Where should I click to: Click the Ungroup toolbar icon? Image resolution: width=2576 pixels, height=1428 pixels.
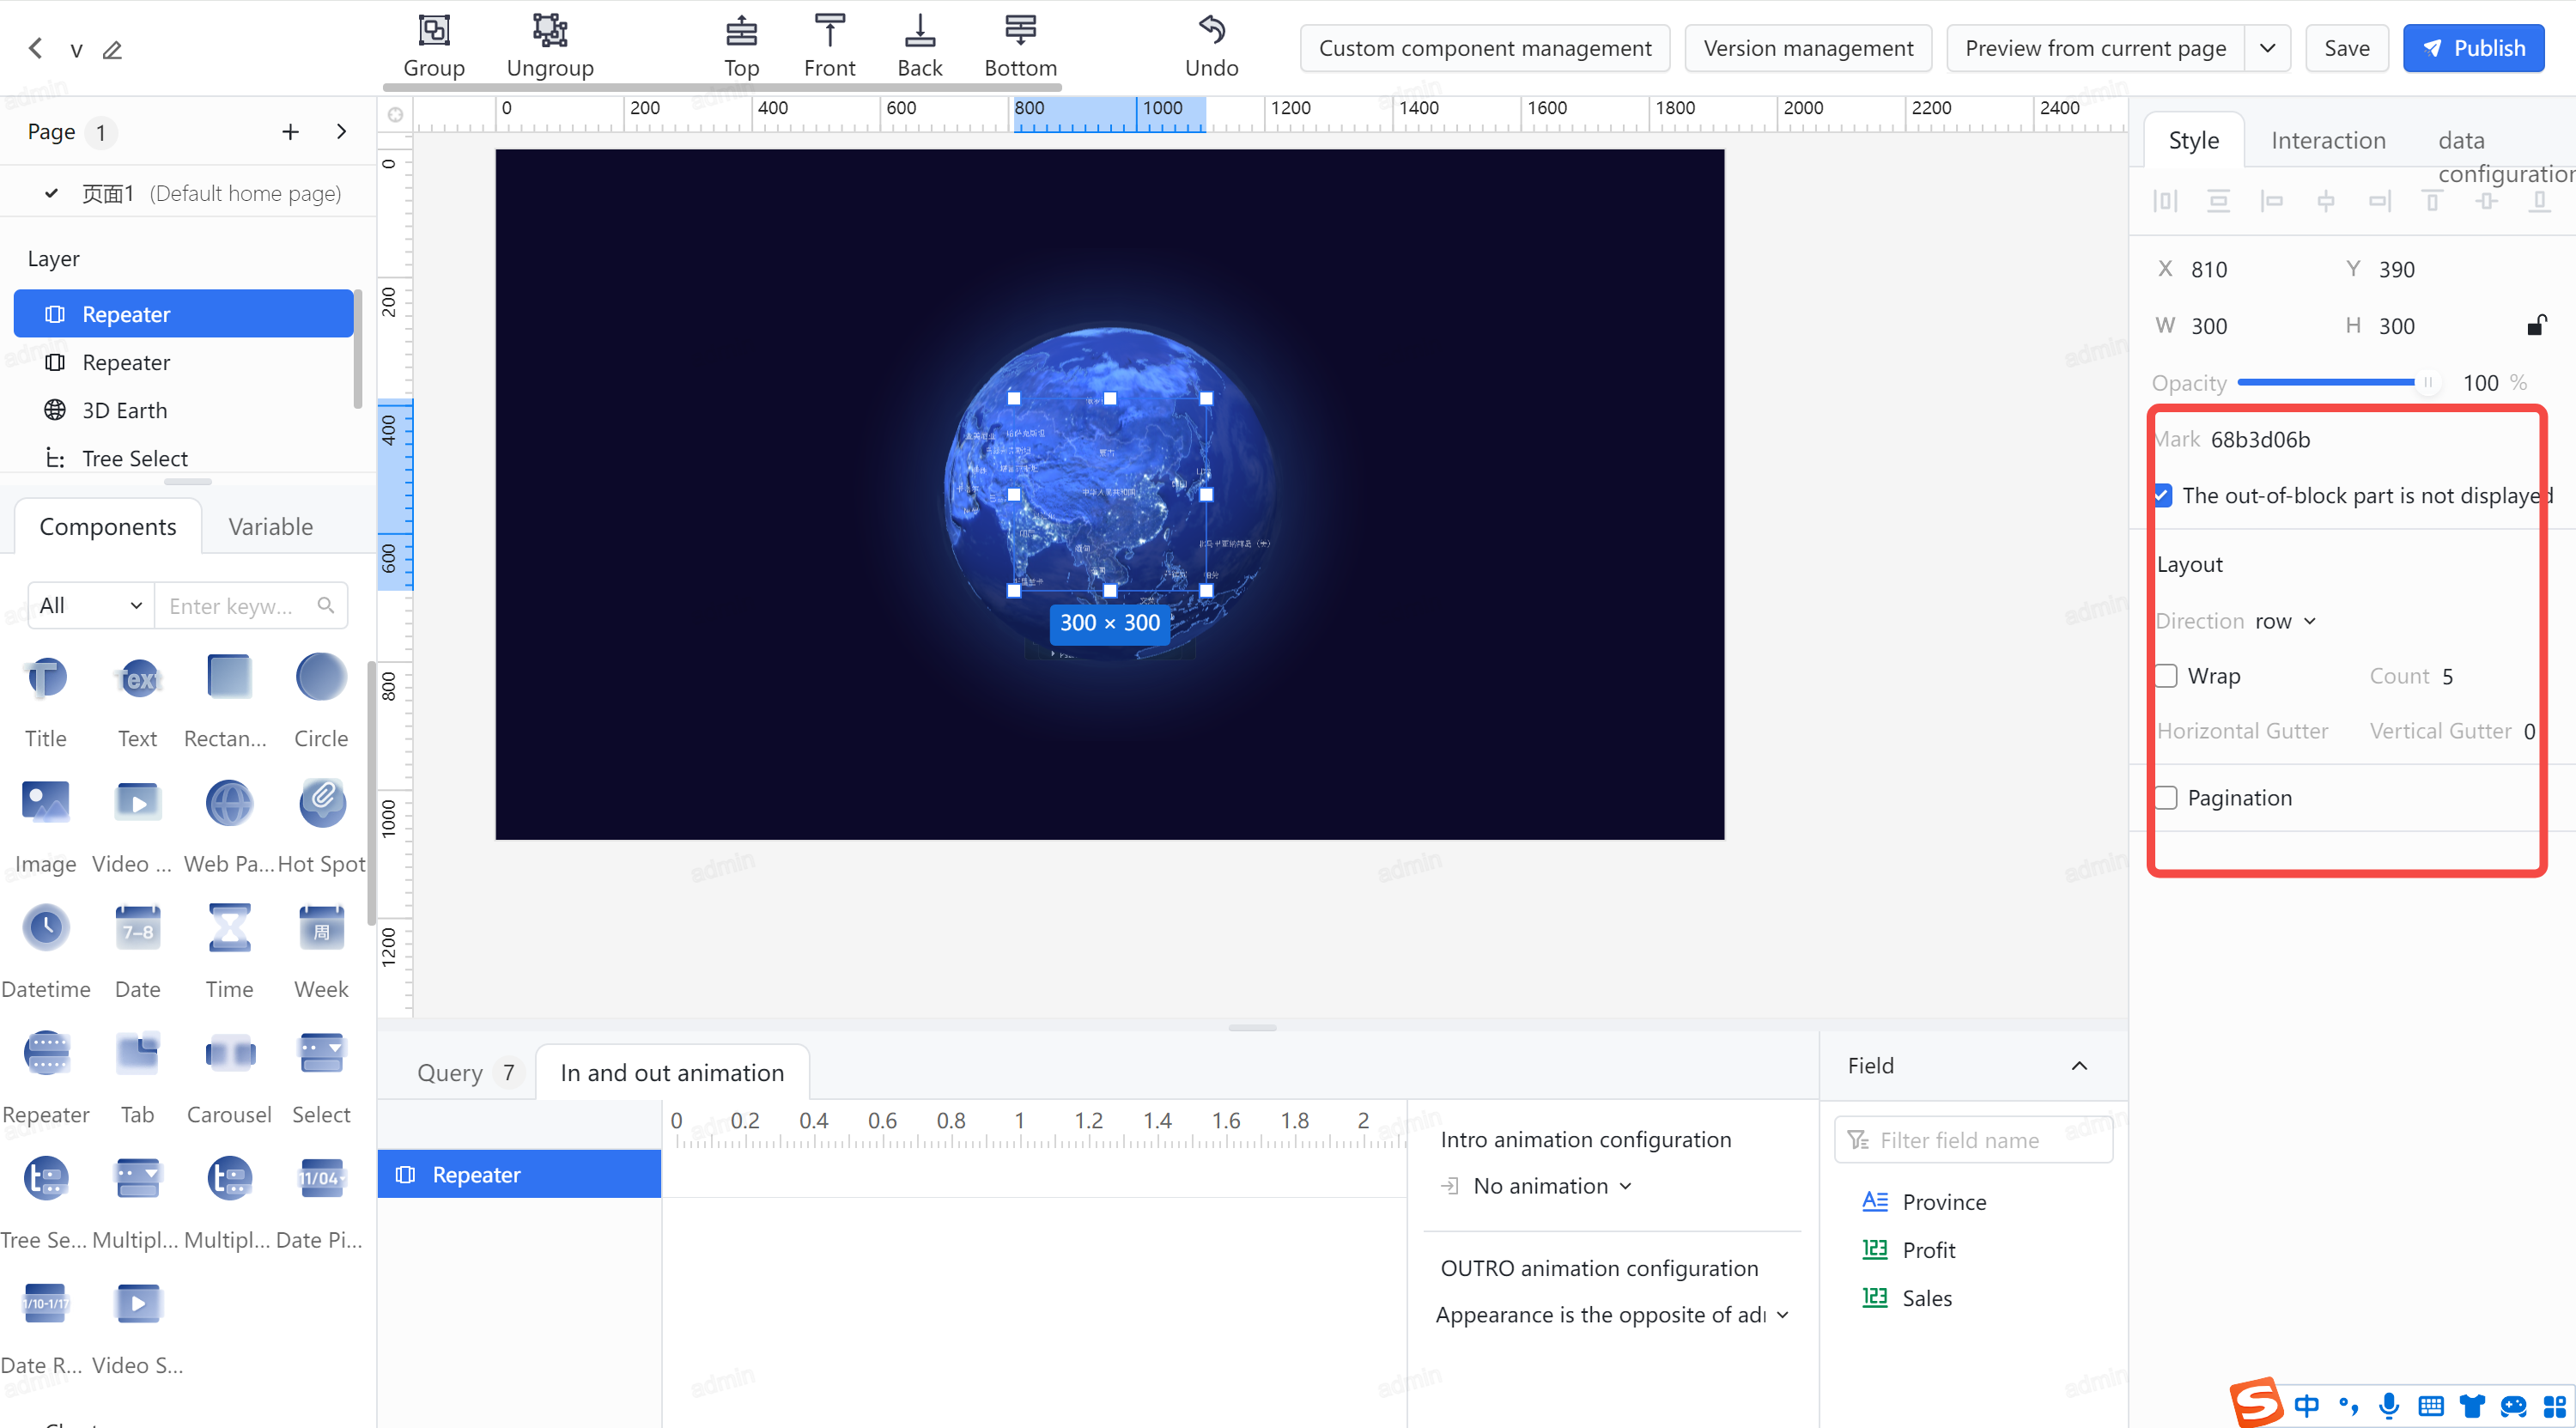point(550,46)
